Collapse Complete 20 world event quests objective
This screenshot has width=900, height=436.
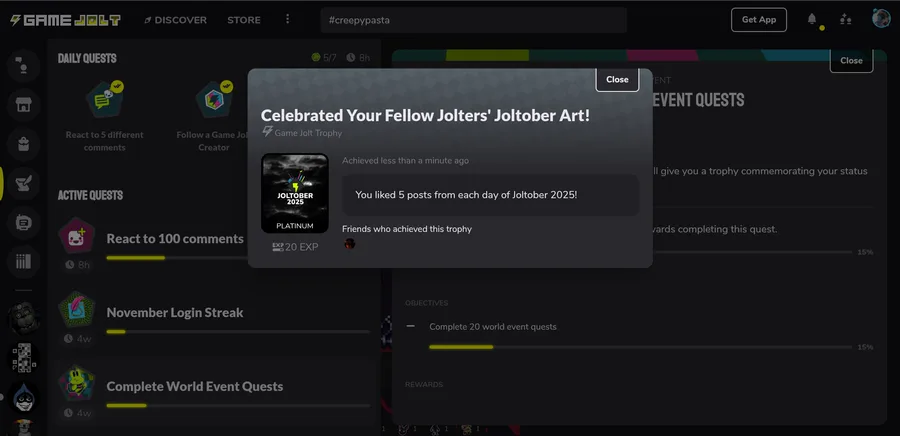(410, 326)
